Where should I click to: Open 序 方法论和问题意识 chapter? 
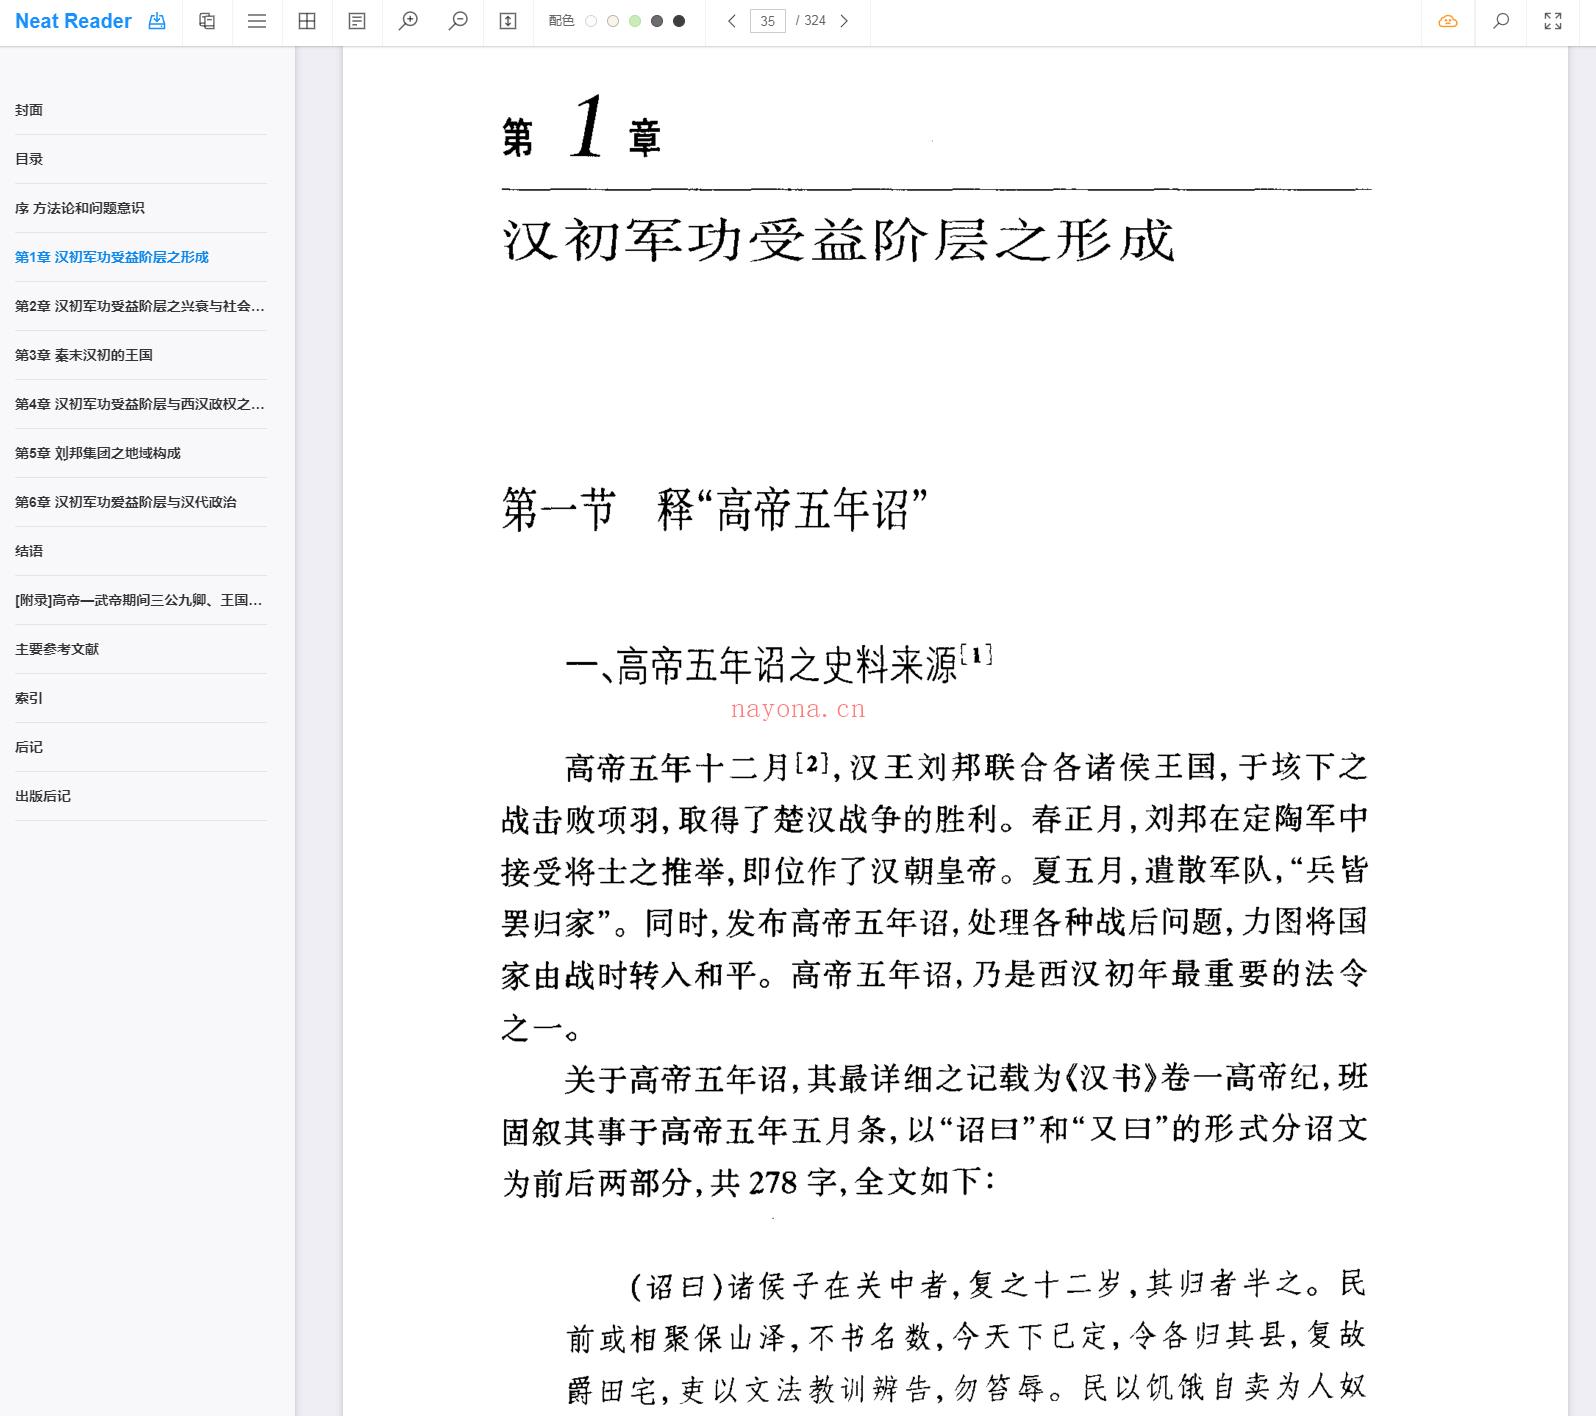coord(80,208)
